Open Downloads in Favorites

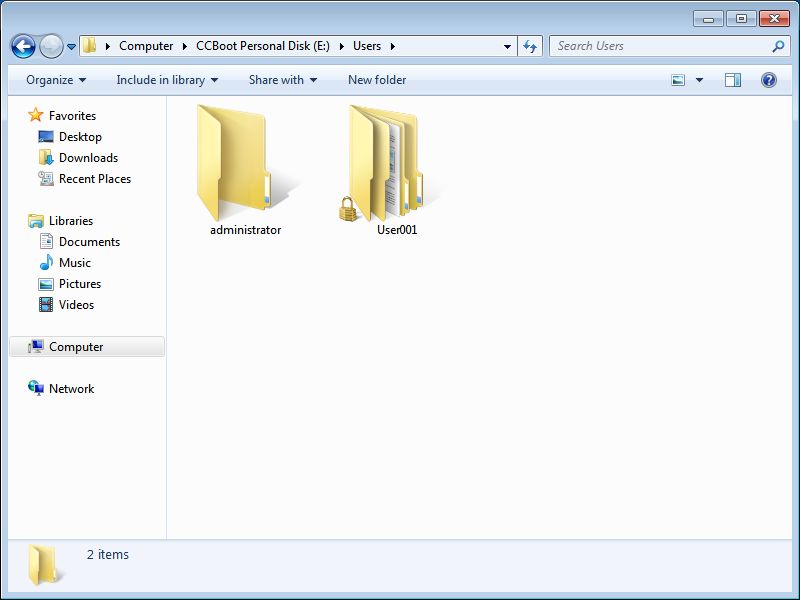pos(88,158)
